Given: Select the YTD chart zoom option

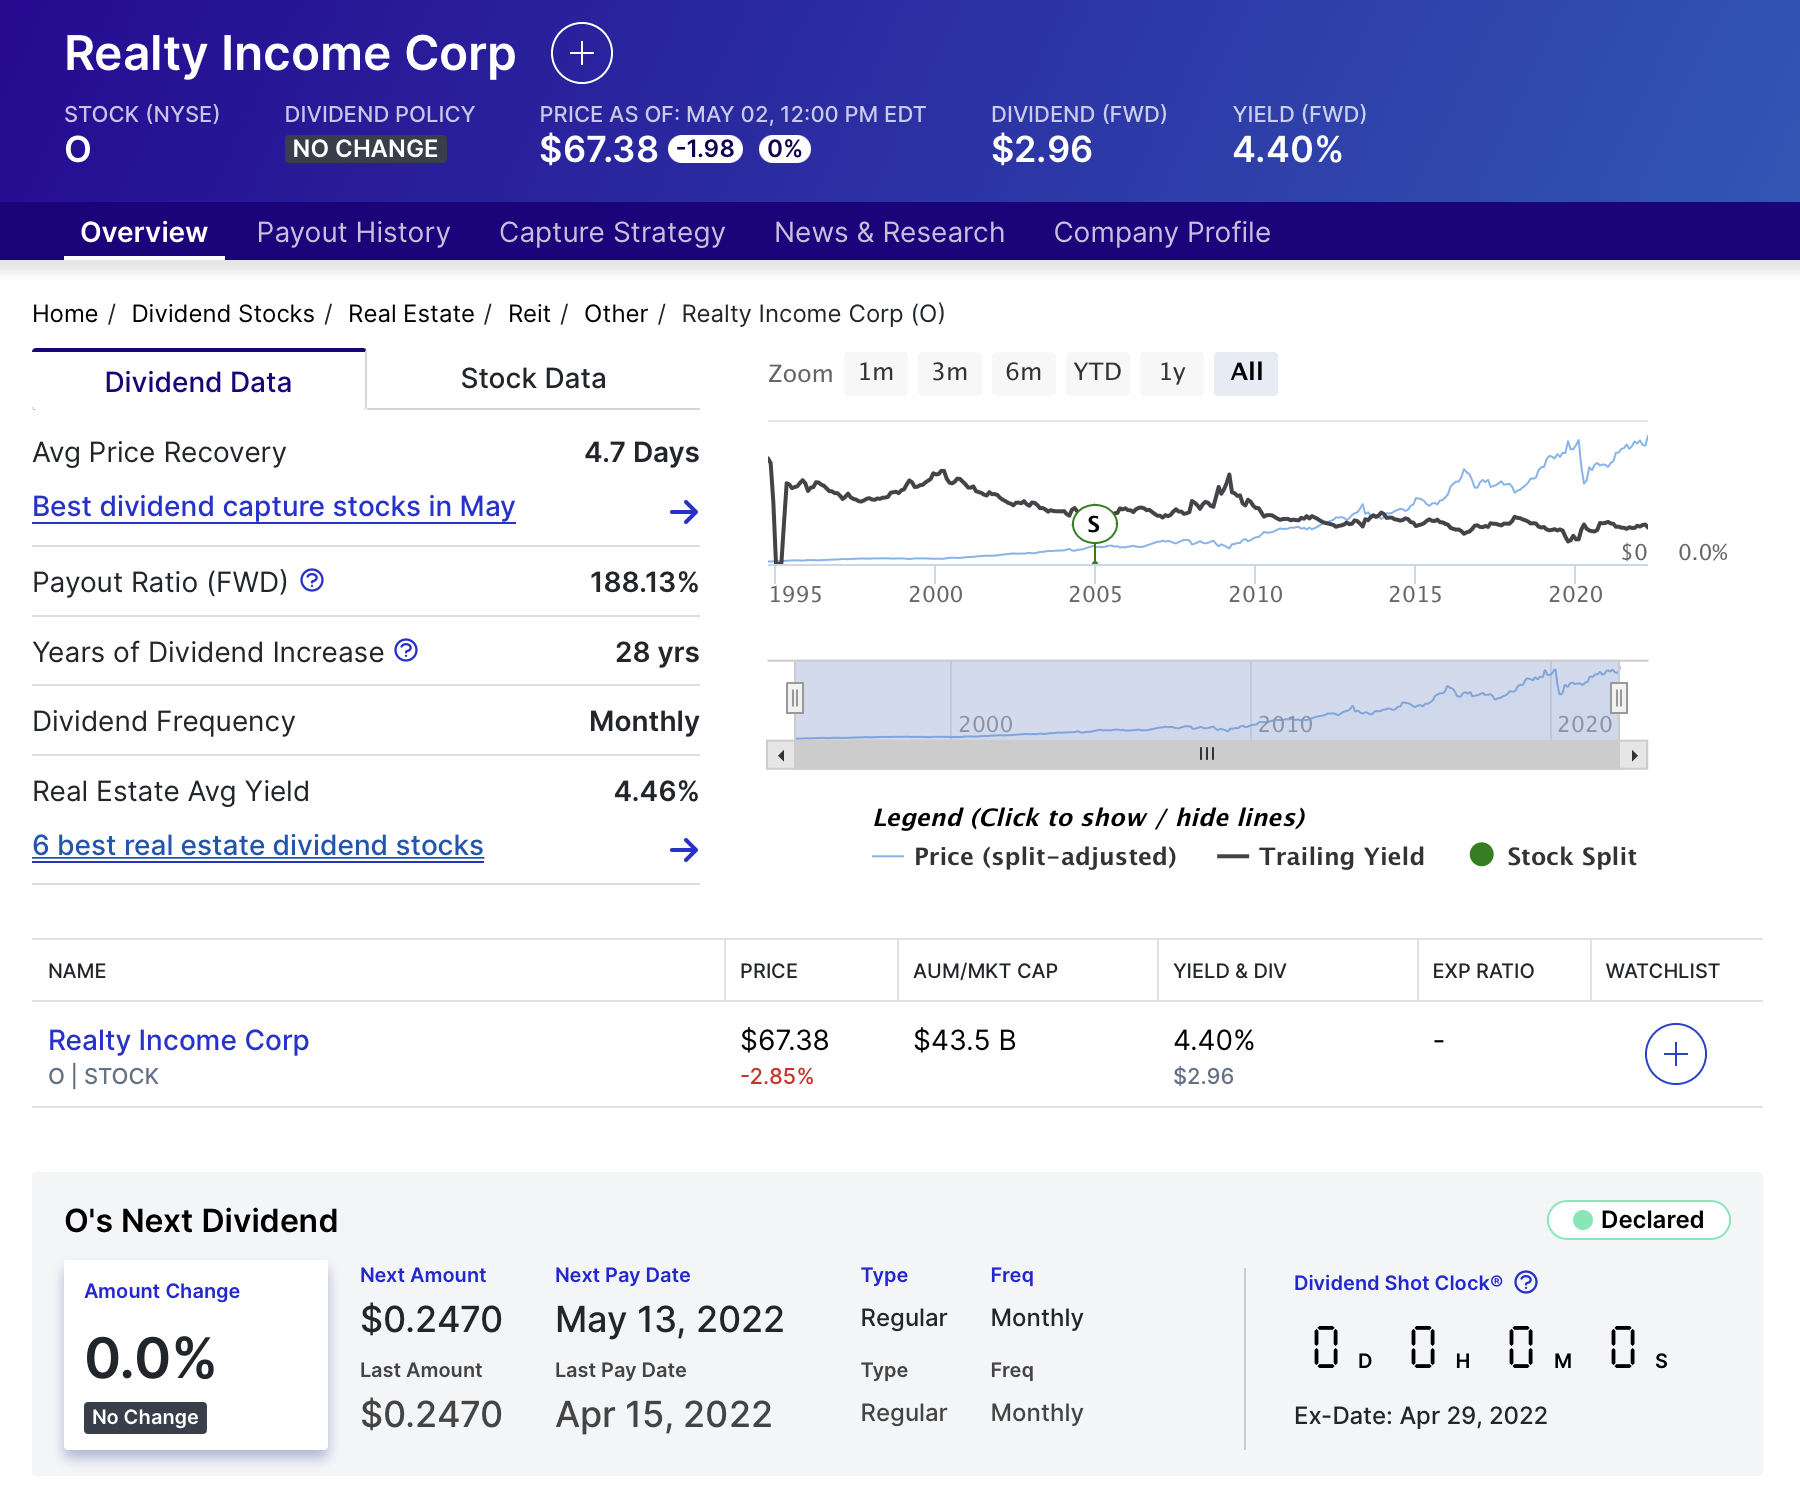Looking at the screenshot, I should click(x=1097, y=372).
